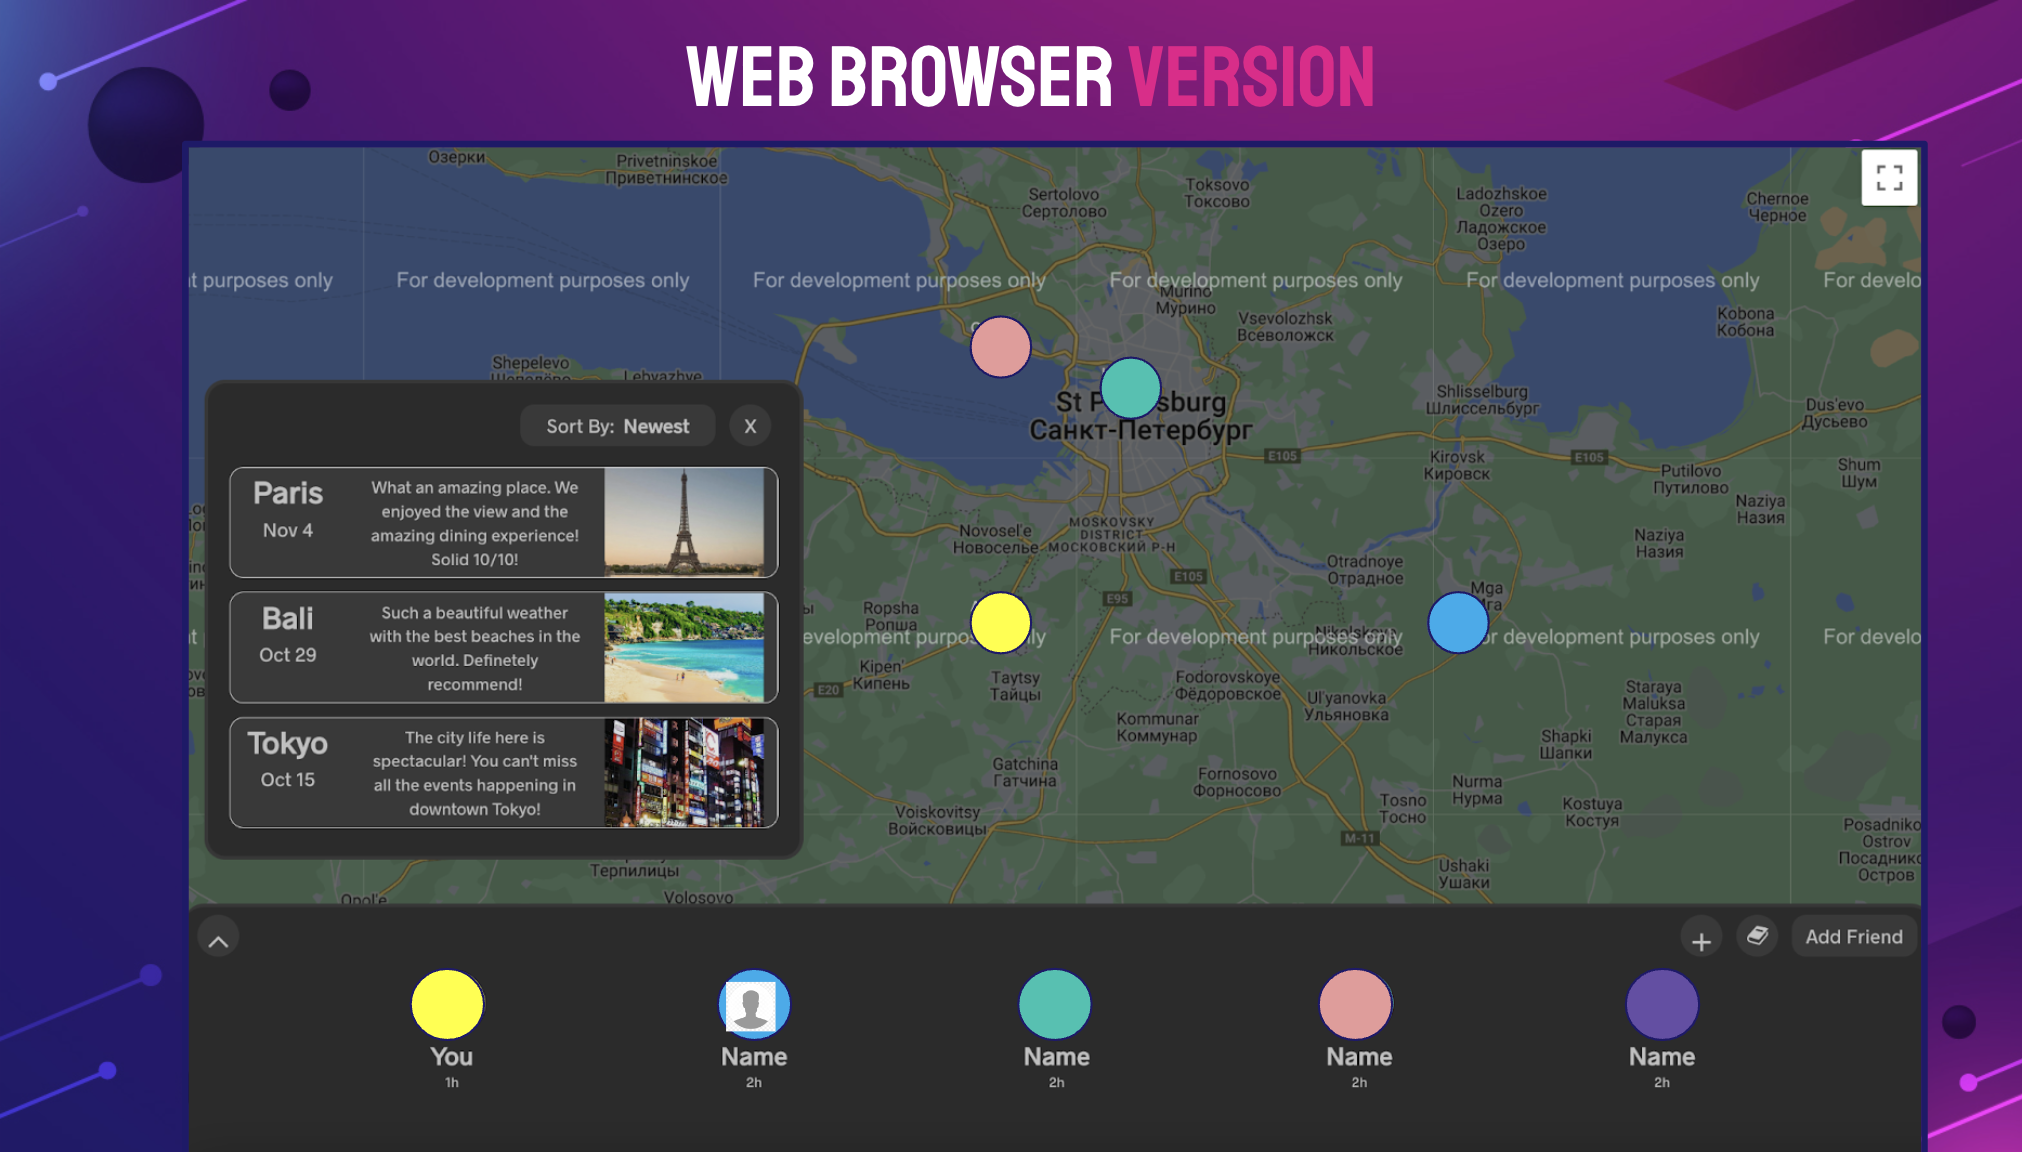Click the yellow map marker
Screen dimensions: 2022x1152
click(x=1000, y=622)
